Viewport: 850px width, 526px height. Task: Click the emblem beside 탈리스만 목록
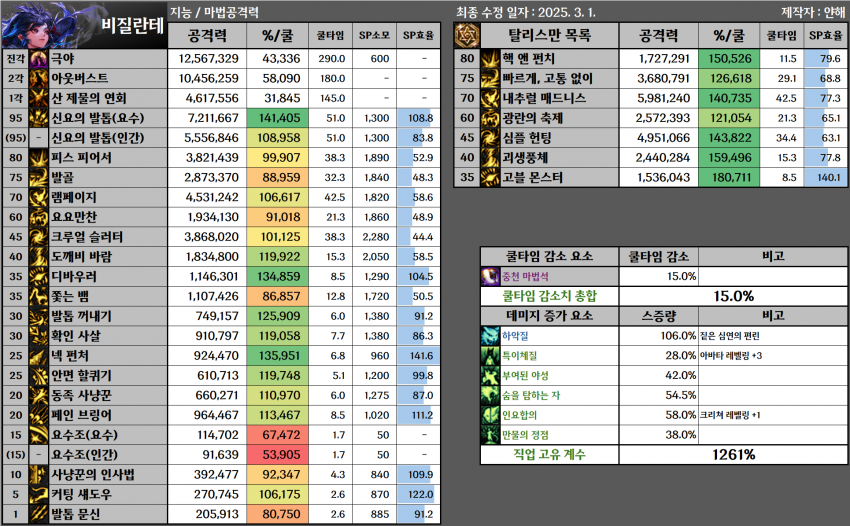[466, 35]
